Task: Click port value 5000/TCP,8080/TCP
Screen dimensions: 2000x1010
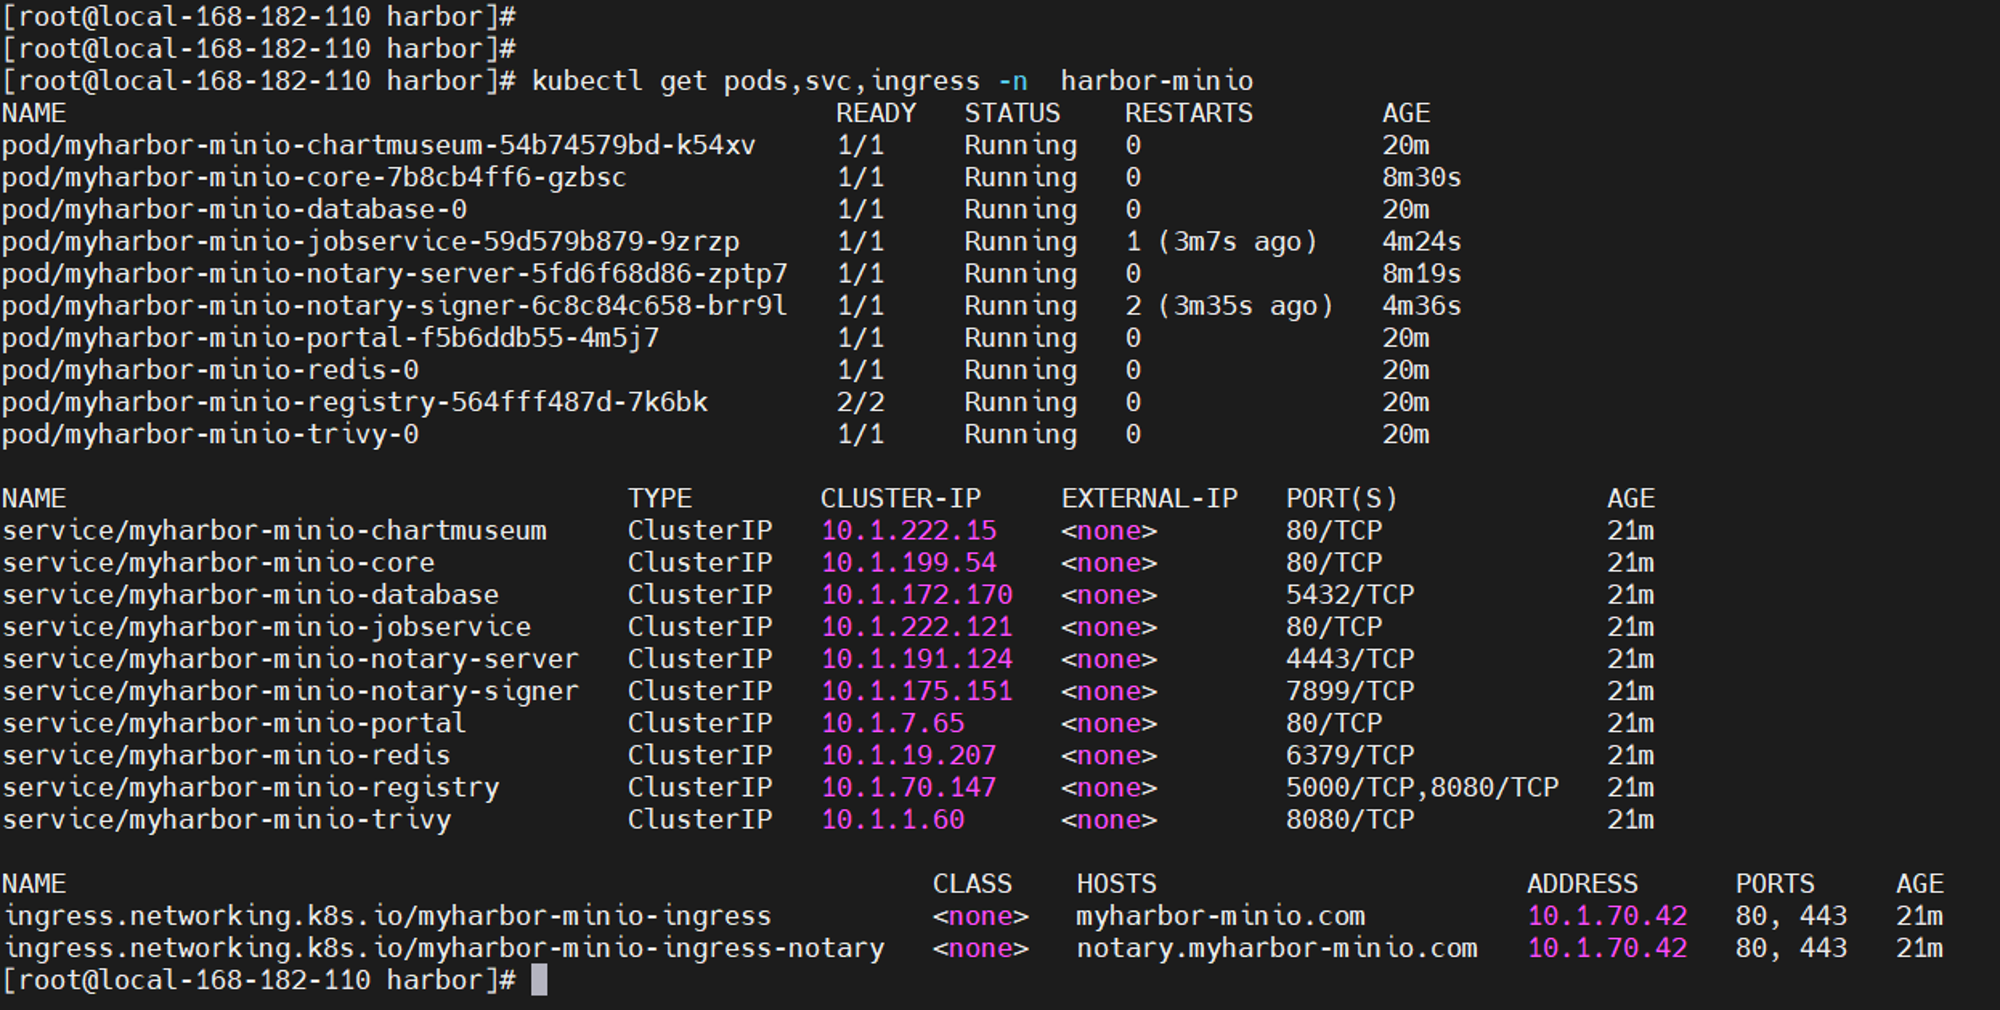Action: [1422, 787]
